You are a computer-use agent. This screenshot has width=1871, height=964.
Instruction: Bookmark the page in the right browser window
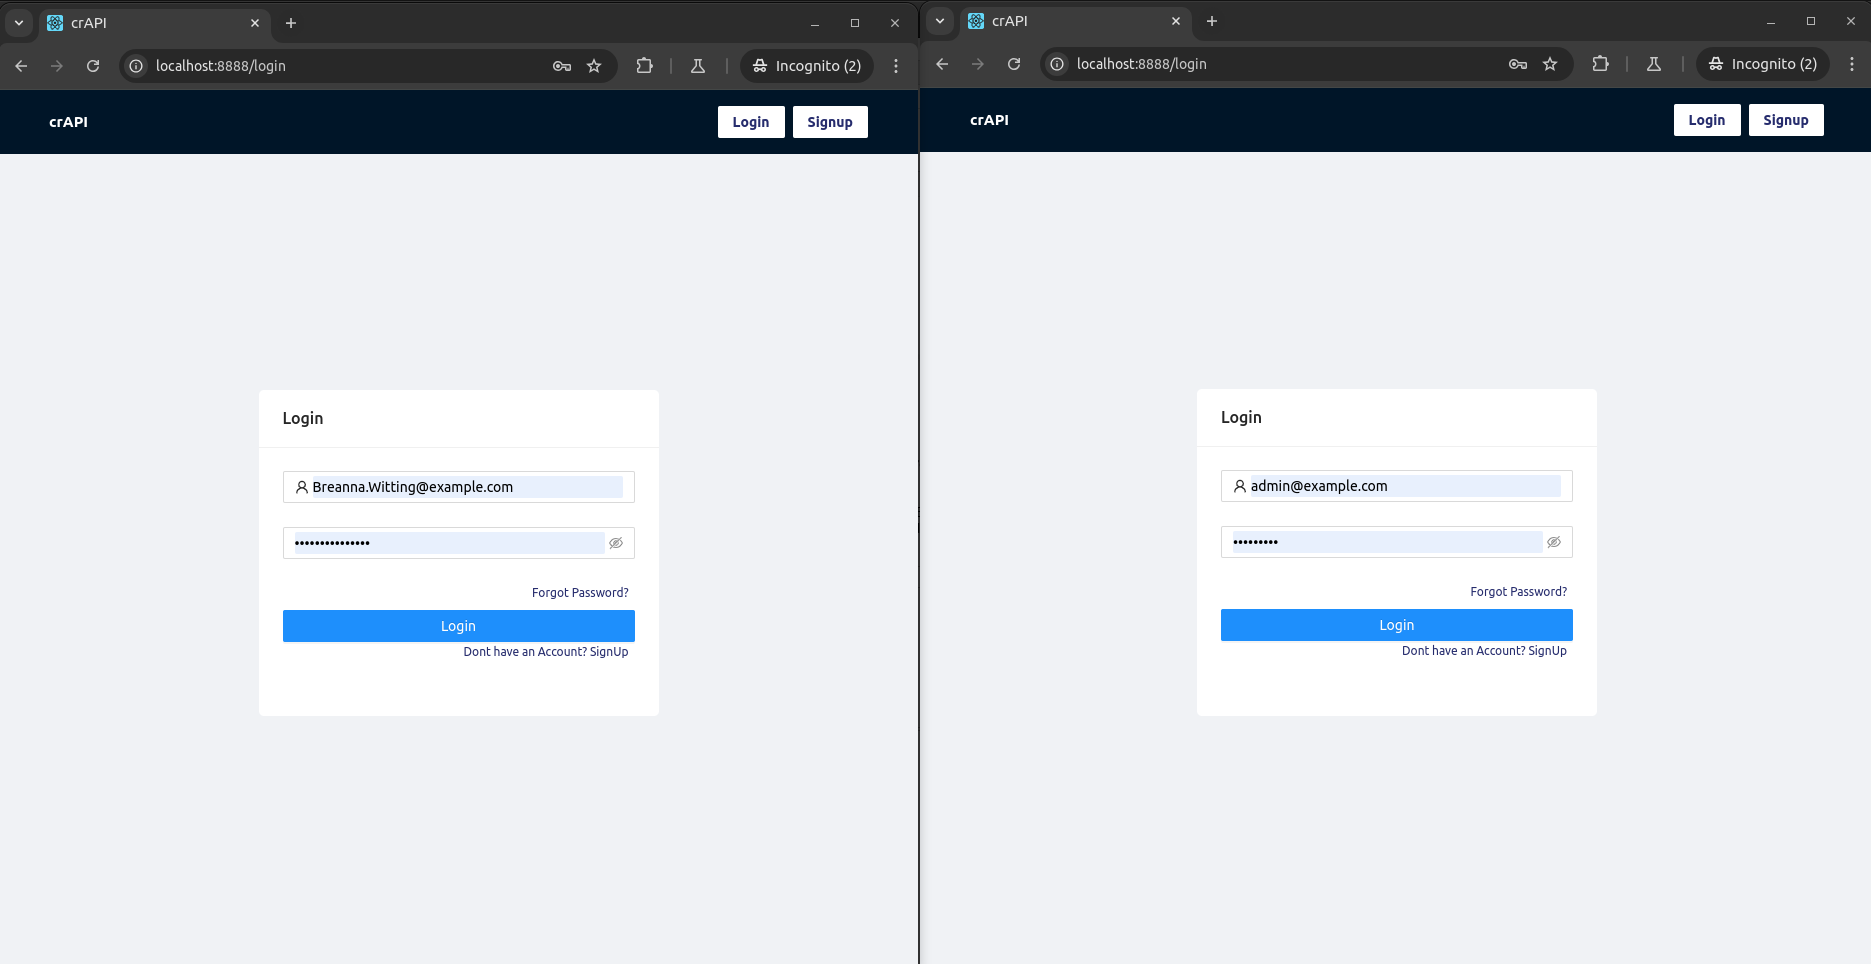1550,64
